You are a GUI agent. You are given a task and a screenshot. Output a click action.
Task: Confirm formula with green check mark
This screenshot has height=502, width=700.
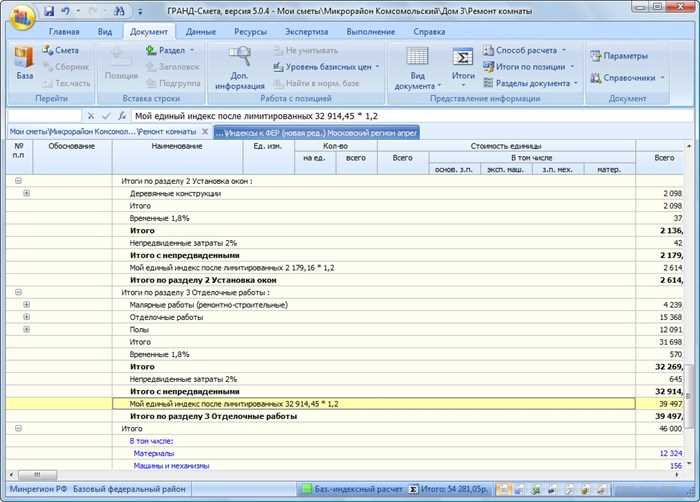[105, 116]
